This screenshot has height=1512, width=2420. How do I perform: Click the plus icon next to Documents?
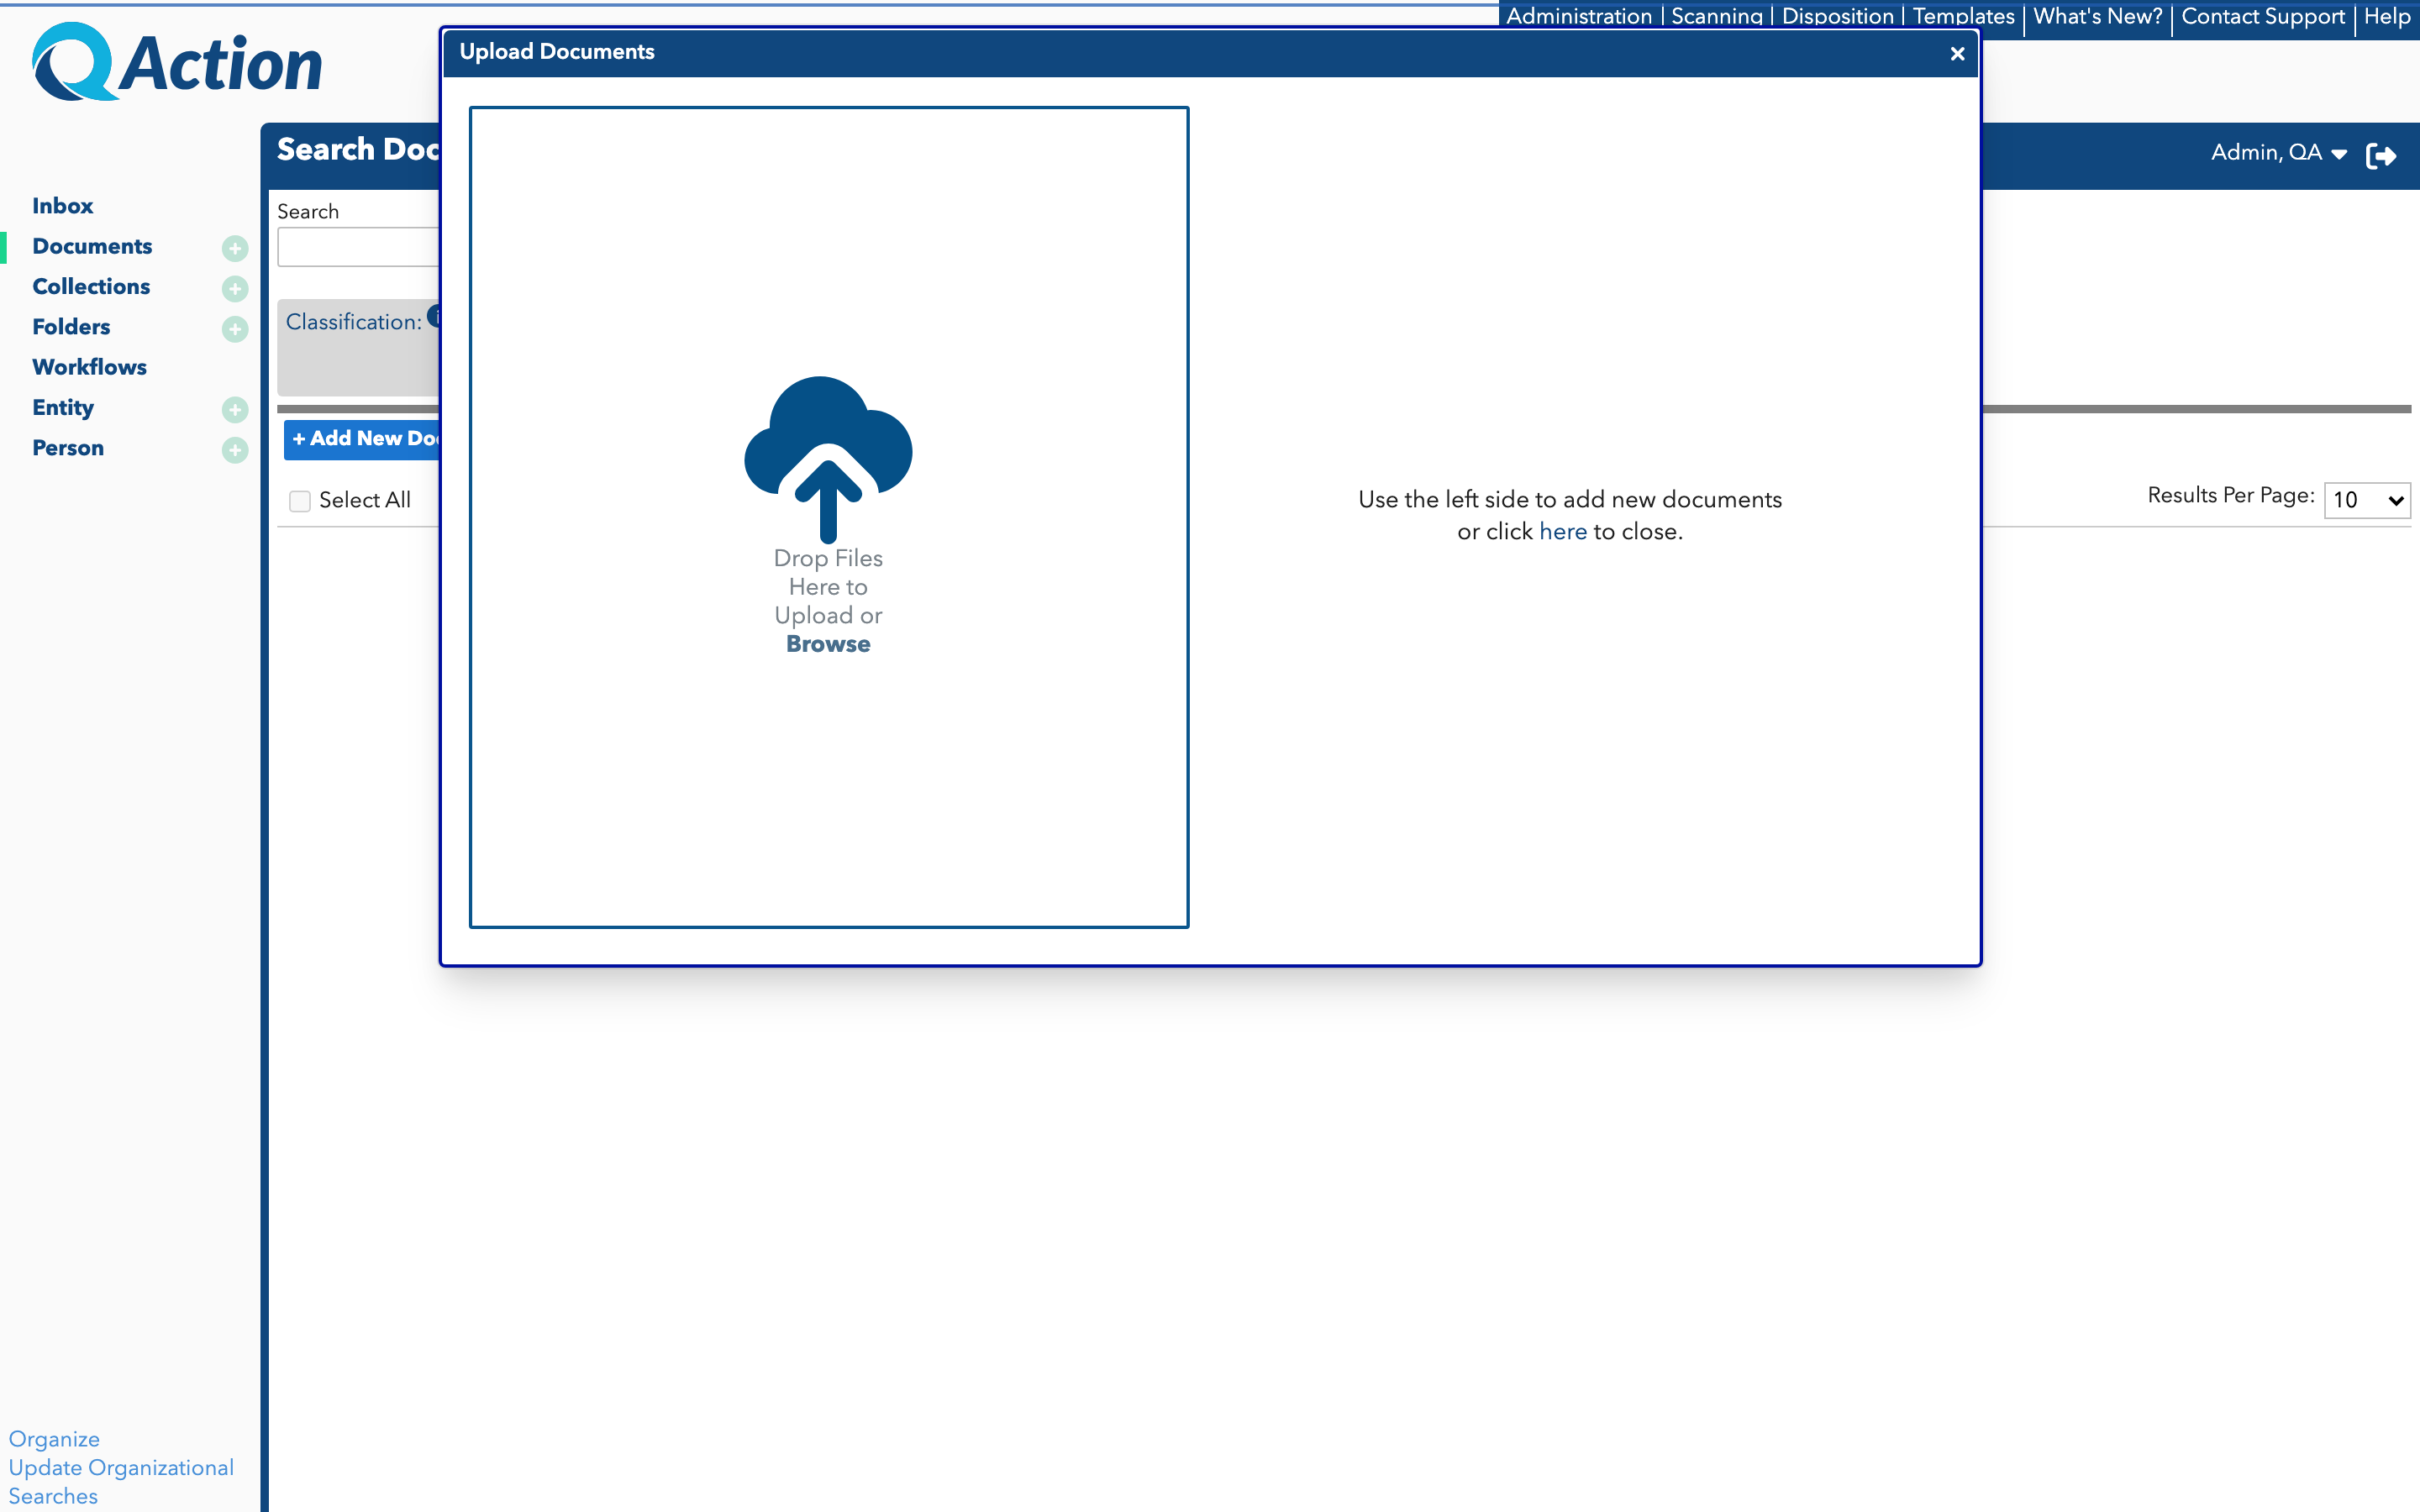click(235, 248)
